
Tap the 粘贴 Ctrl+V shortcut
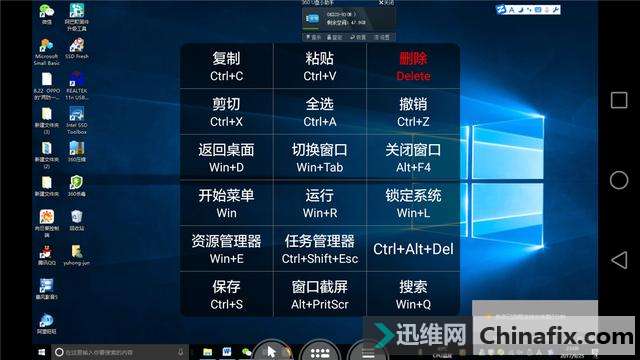point(320,66)
